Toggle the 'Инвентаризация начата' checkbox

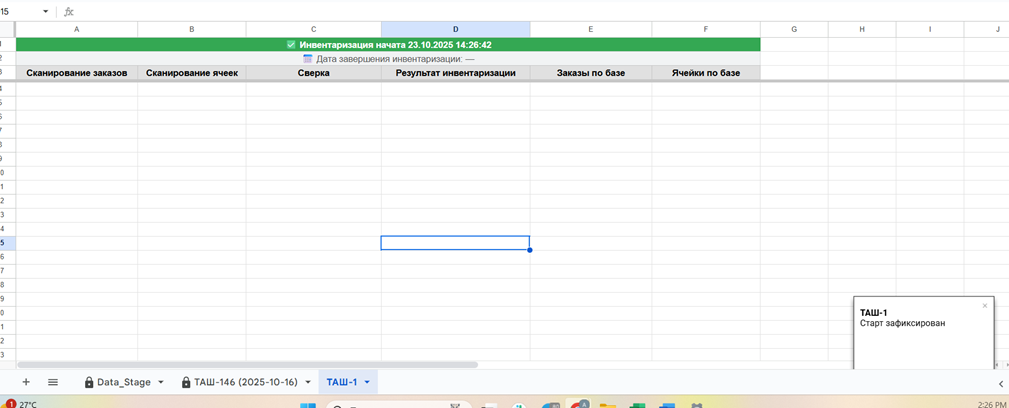coord(291,45)
